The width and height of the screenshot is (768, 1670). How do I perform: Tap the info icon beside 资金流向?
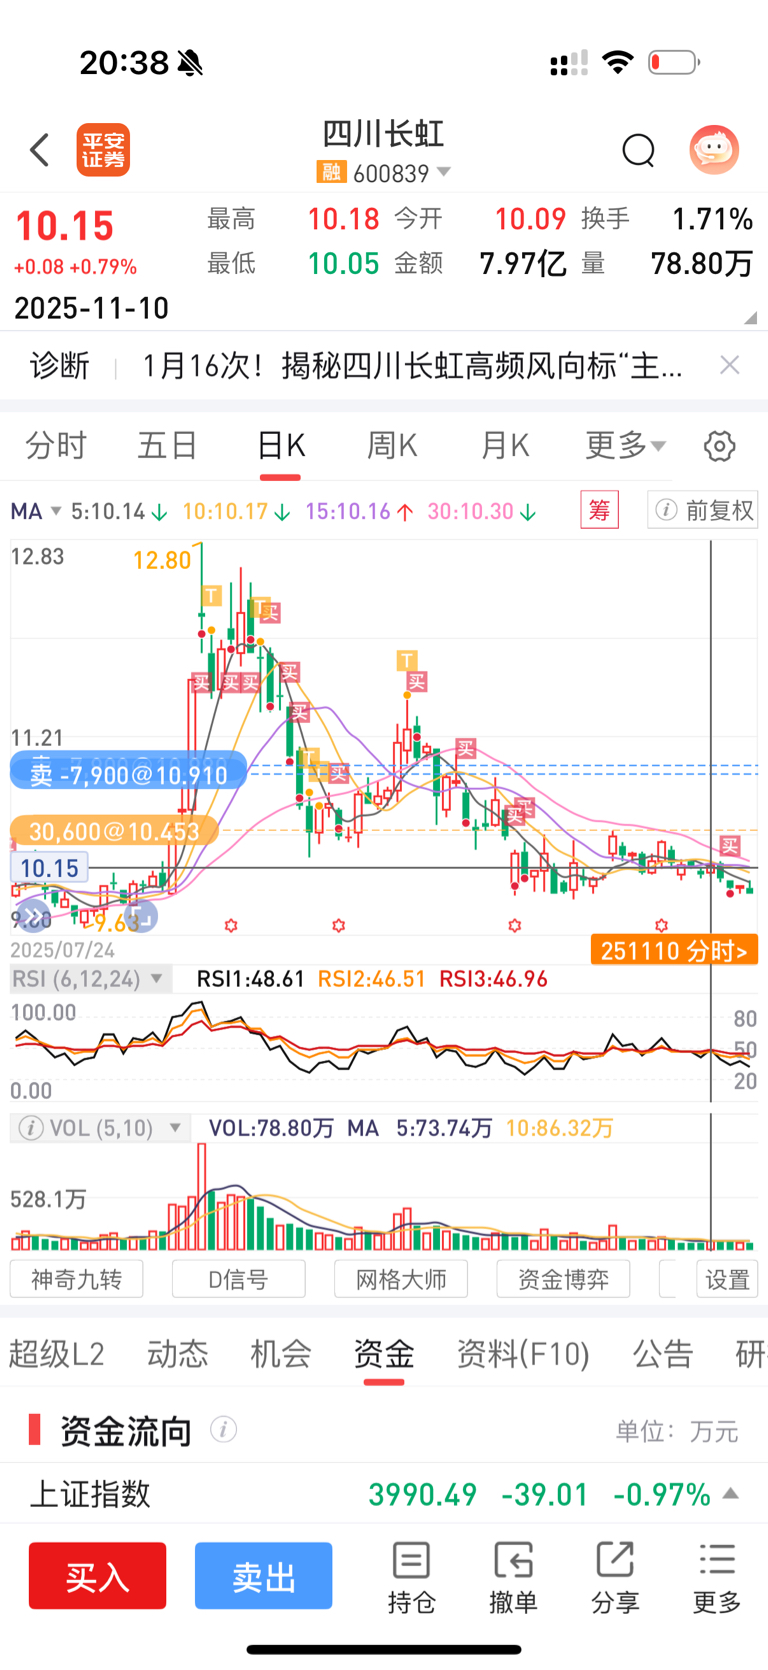(x=223, y=1430)
